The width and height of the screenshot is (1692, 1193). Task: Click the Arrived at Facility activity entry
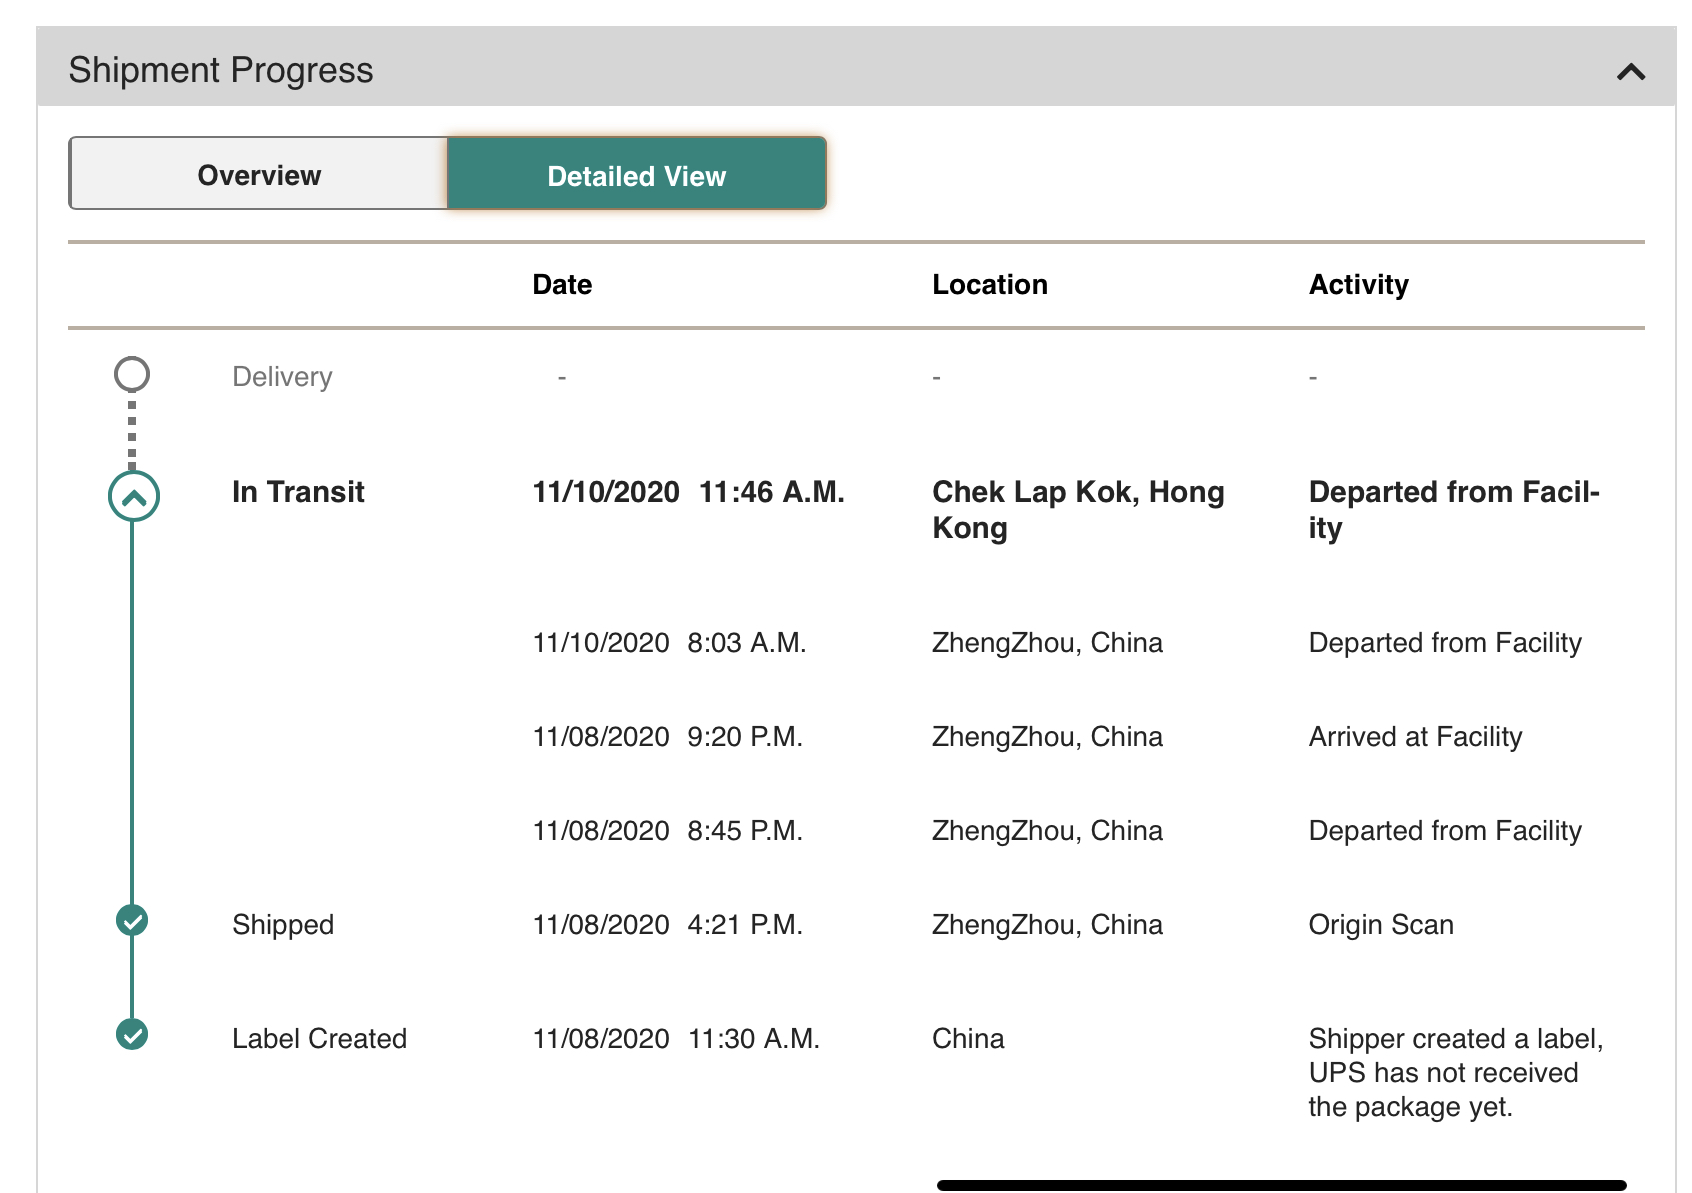(1415, 737)
